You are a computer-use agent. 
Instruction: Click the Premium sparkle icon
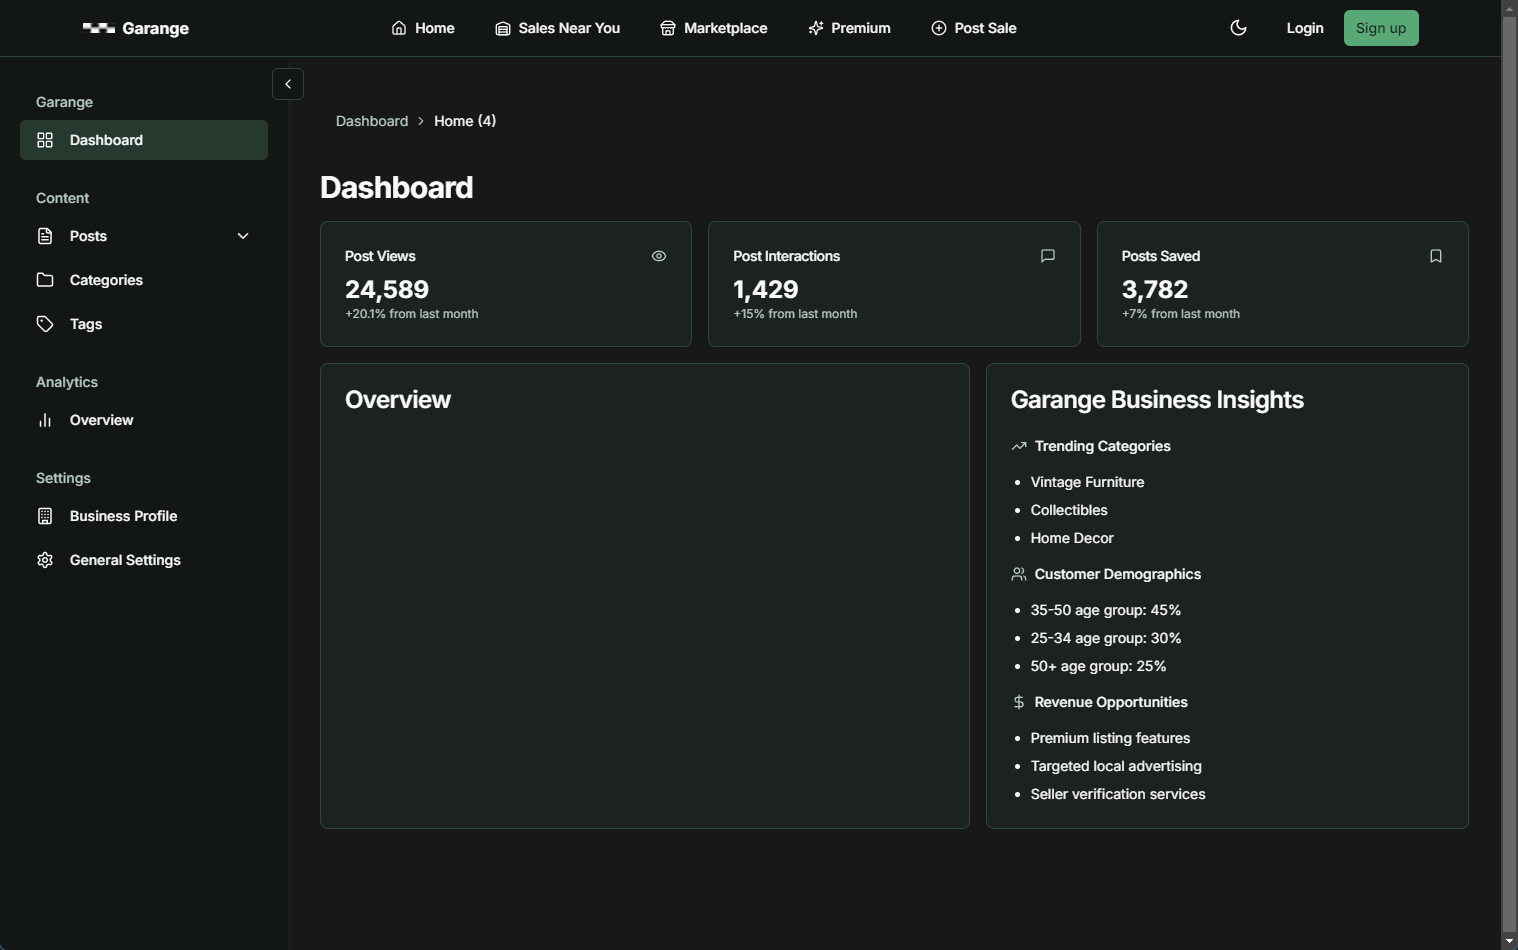[816, 28]
